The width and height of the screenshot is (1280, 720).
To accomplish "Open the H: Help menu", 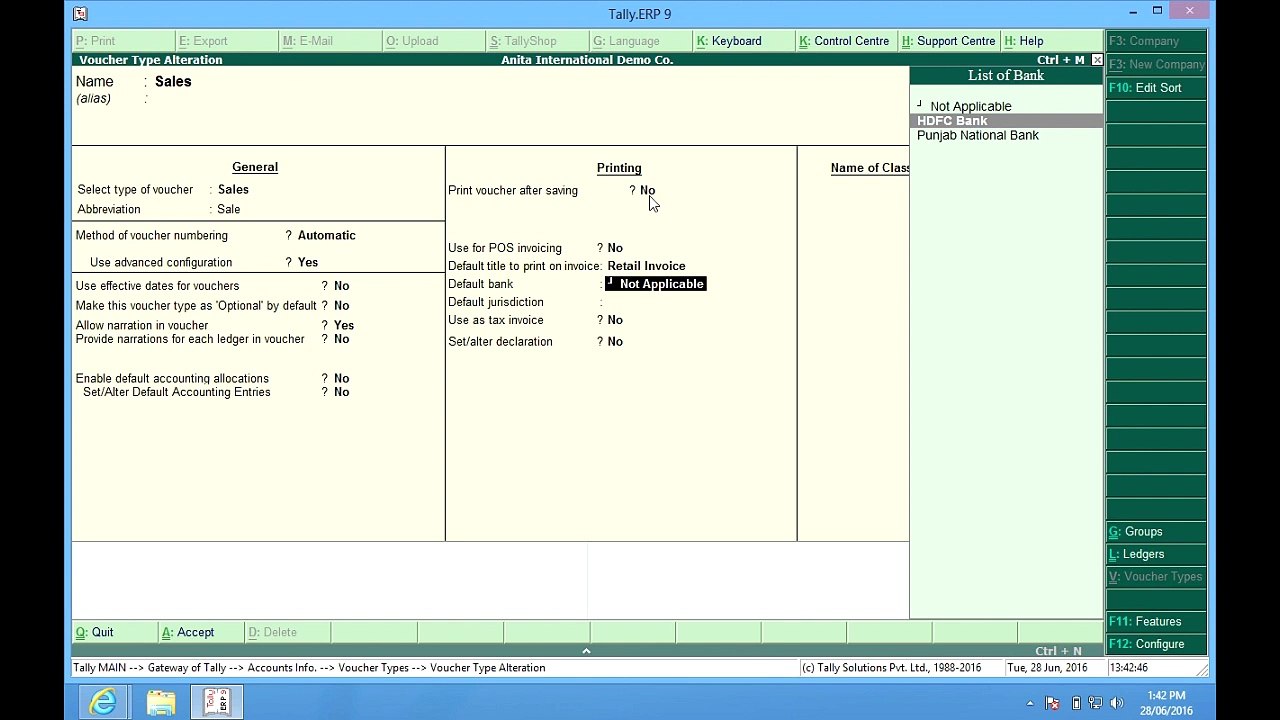I will (x=1052, y=41).
